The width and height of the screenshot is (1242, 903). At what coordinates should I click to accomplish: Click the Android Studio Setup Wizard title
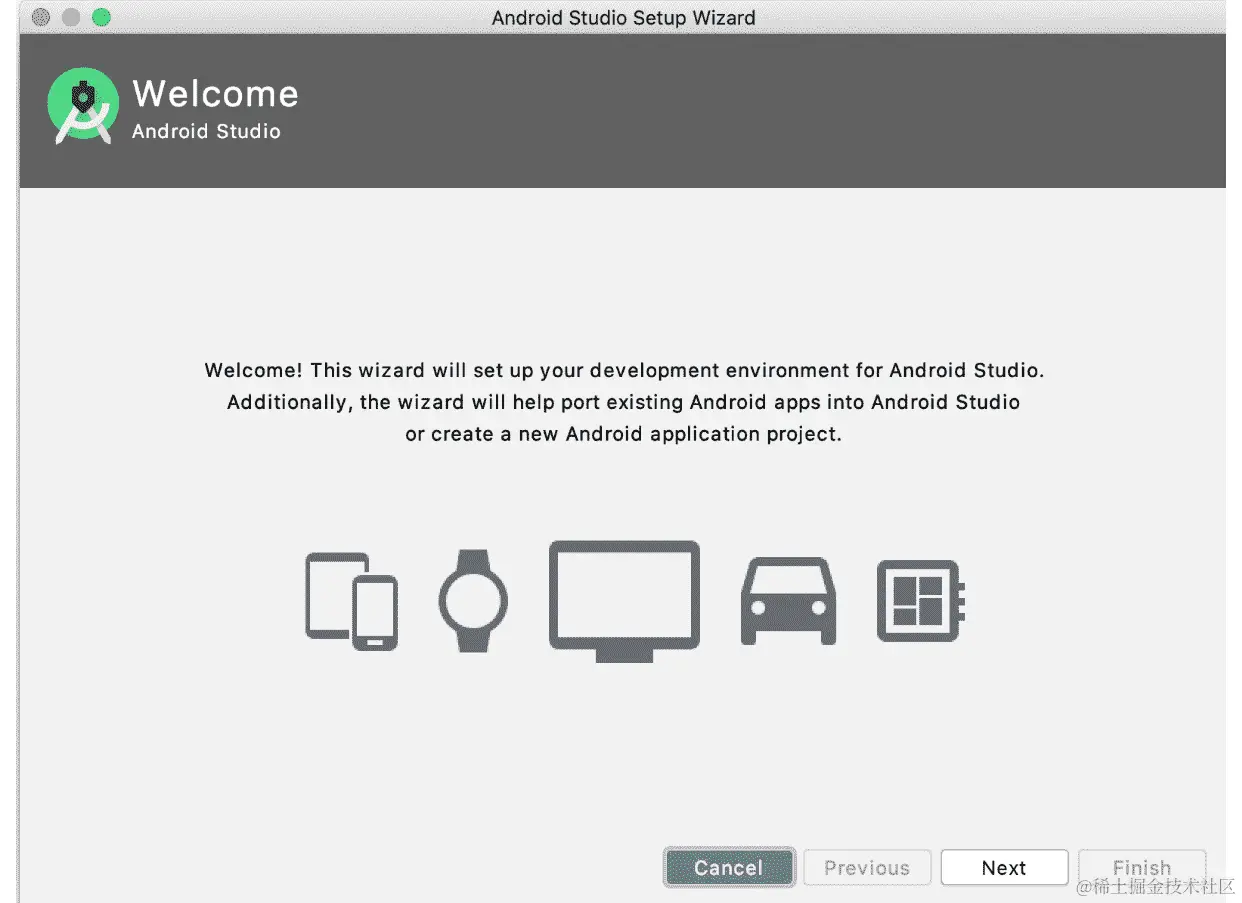[623, 17]
